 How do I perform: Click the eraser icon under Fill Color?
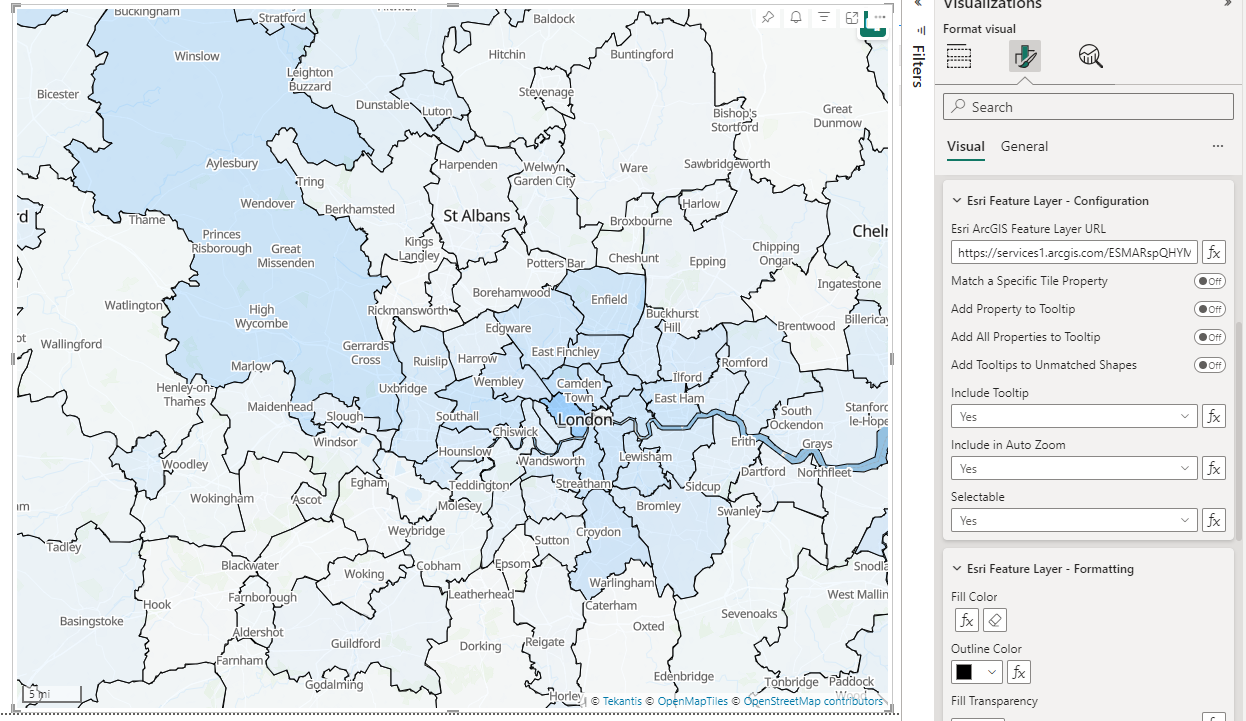click(995, 621)
